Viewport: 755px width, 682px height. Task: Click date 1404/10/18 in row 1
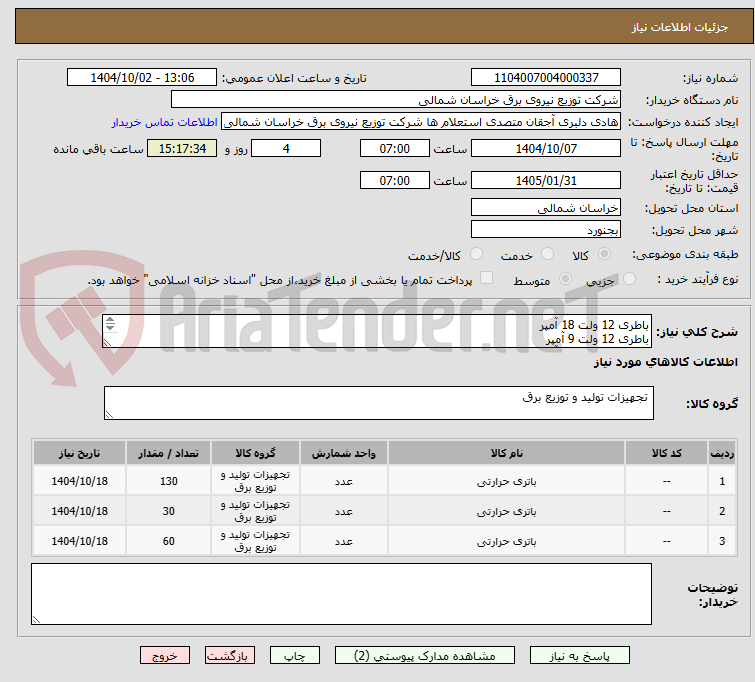tap(79, 481)
